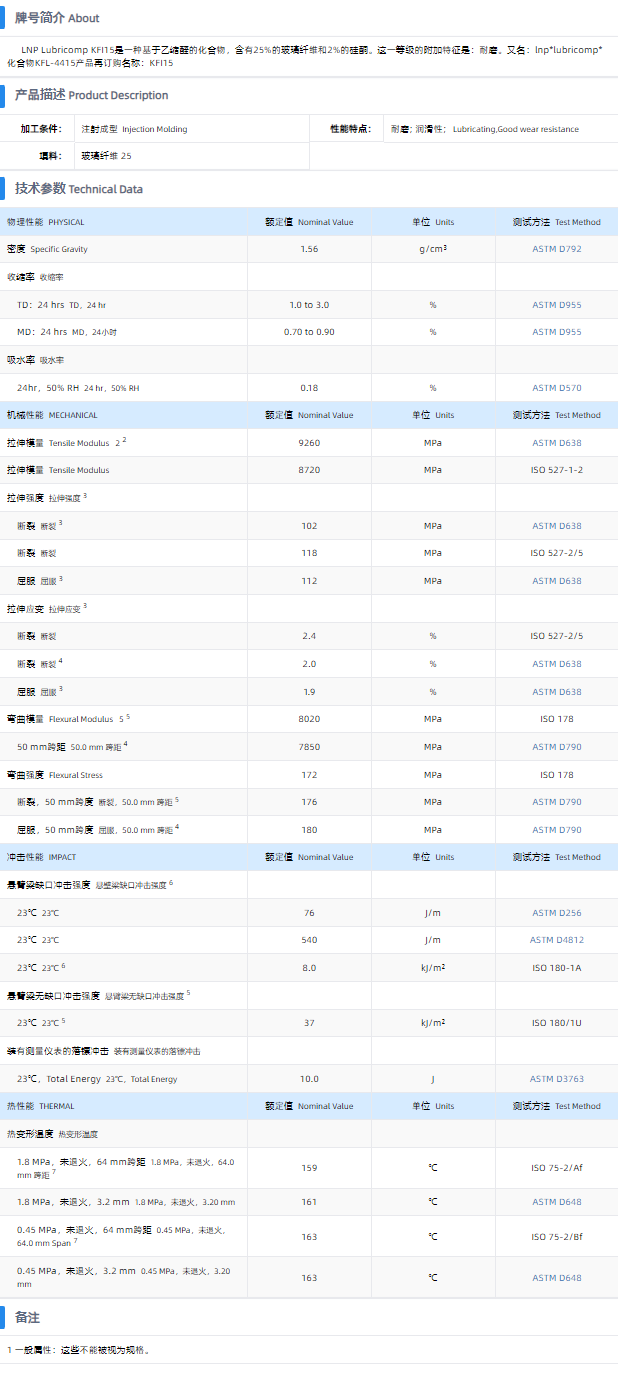The image size is (618, 1373).
Task: Open the ASTM D792 test method link
Action: tap(556, 249)
